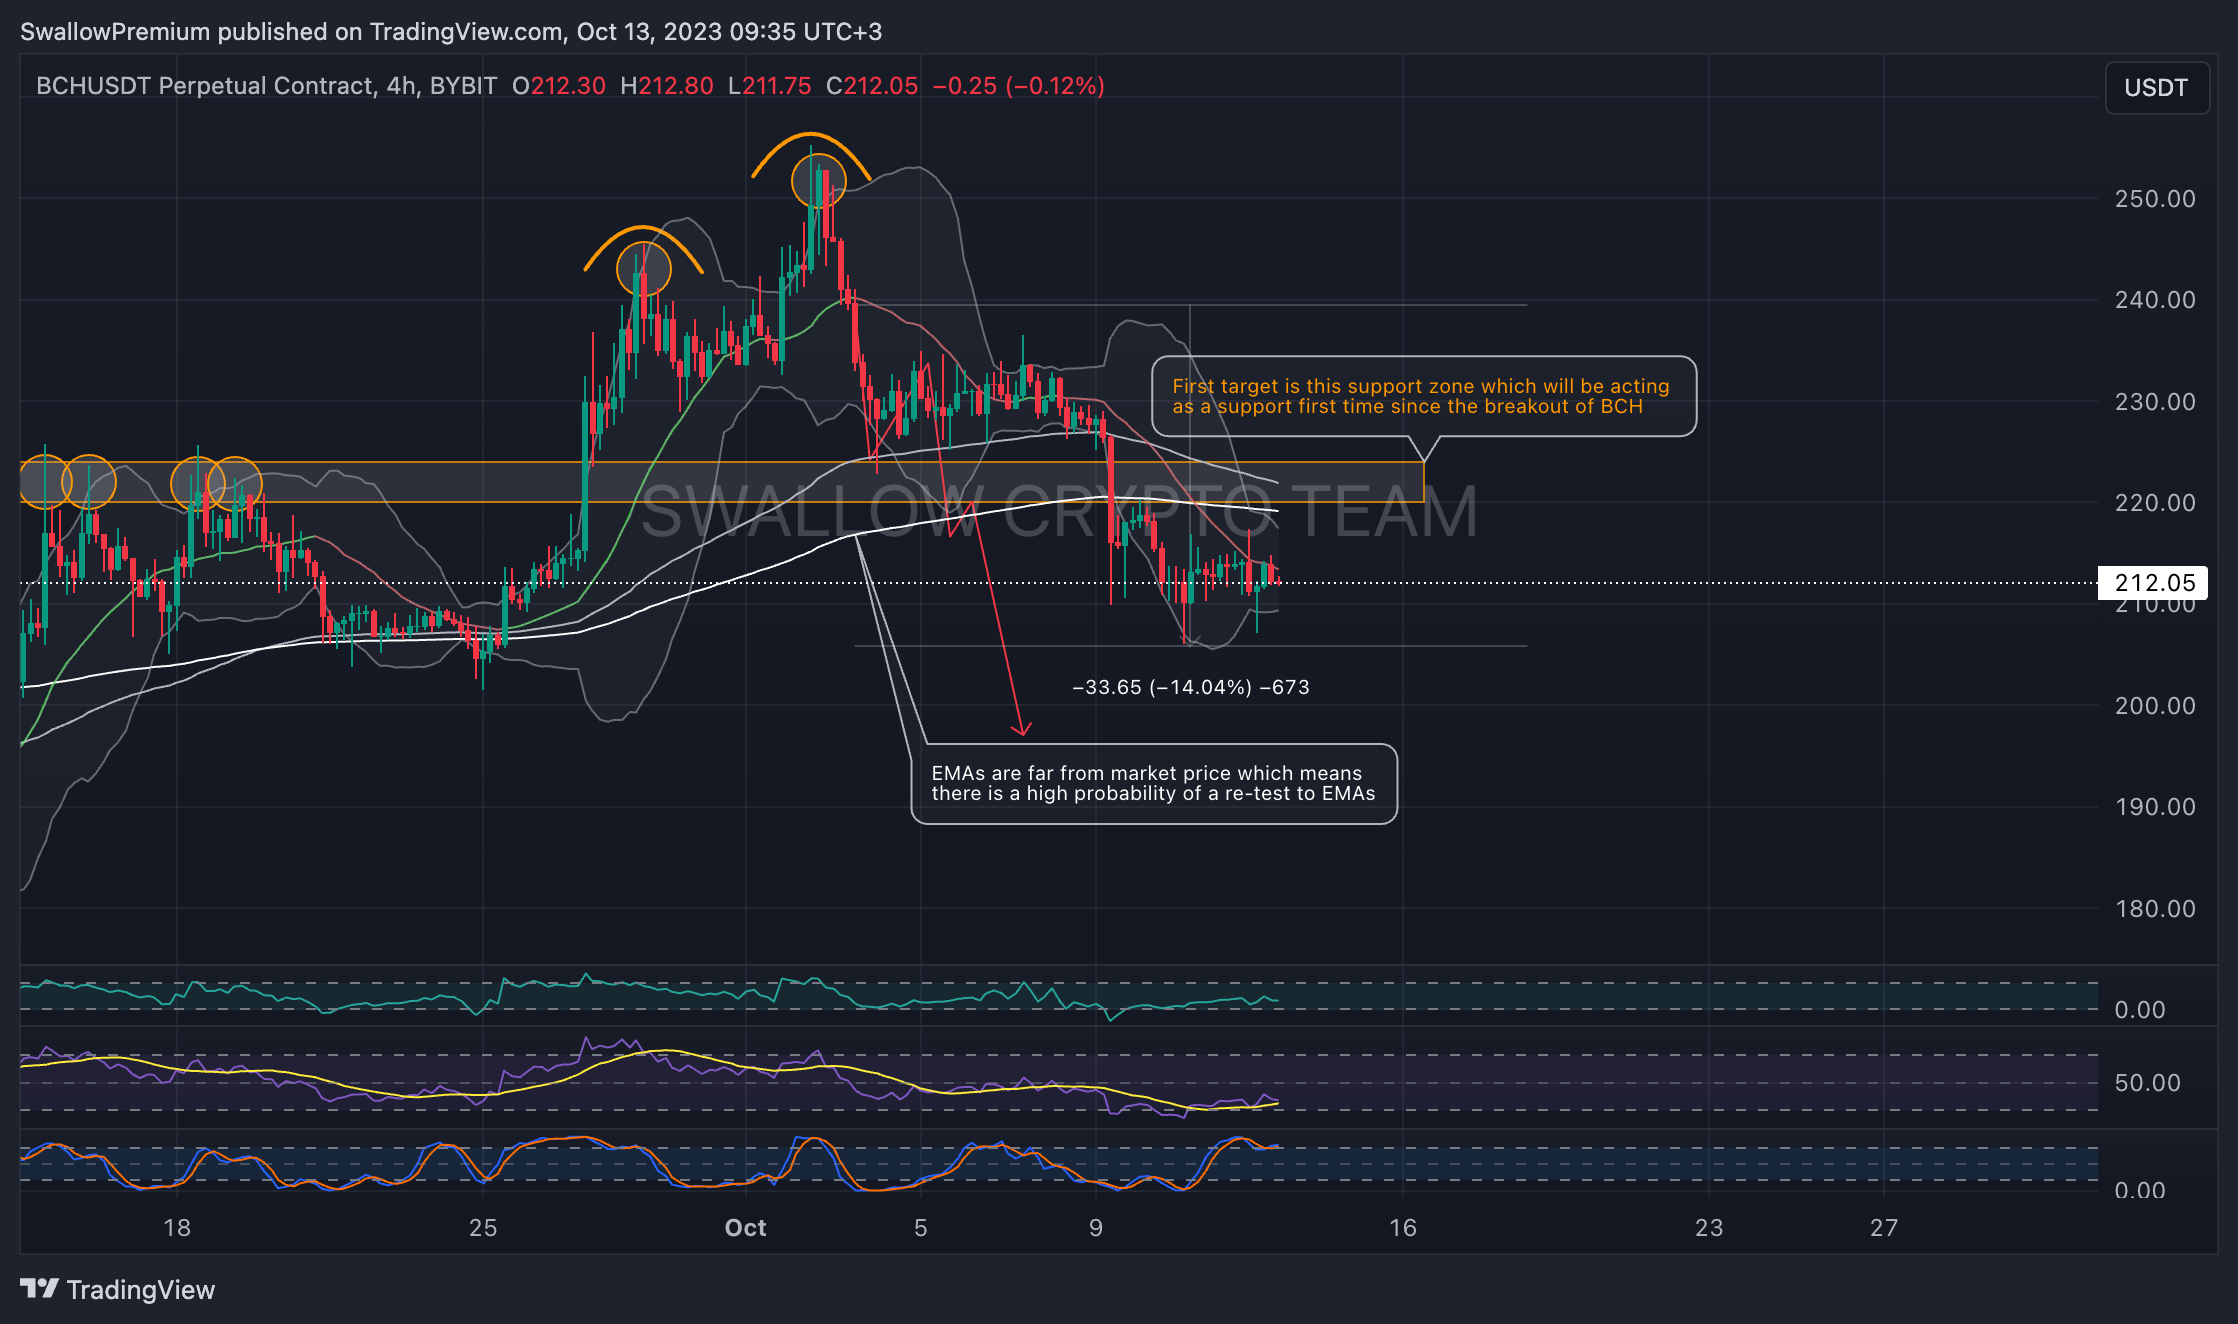Click the 5 date axis label
The height and width of the screenshot is (1324, 2238).
point(920,1227)
